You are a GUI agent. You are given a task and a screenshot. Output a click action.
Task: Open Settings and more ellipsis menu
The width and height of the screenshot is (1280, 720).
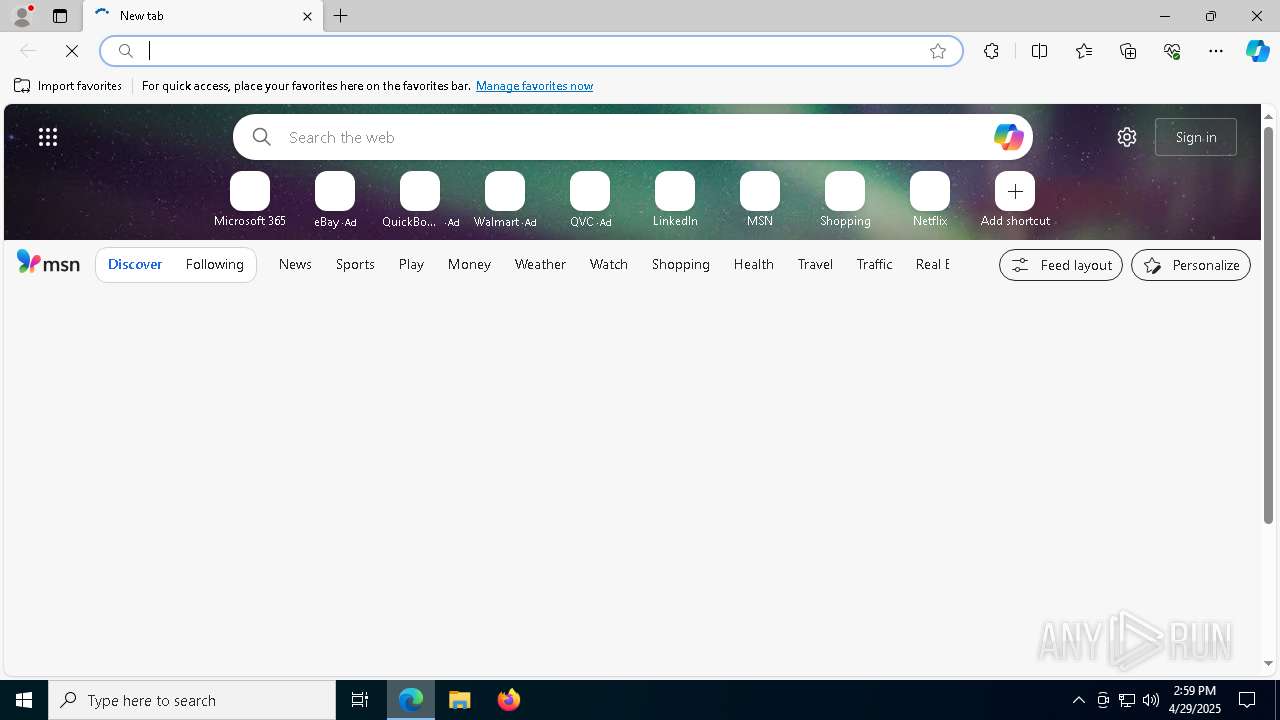click(x=1216, y=51)
